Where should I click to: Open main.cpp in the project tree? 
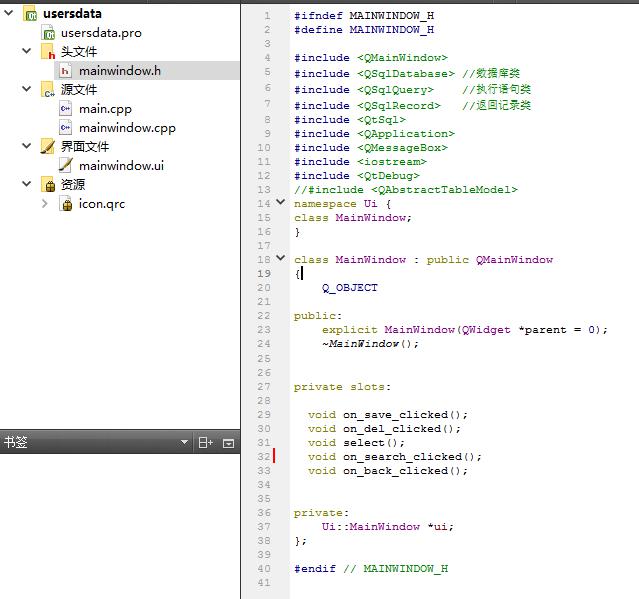click(x=105, y=109)
